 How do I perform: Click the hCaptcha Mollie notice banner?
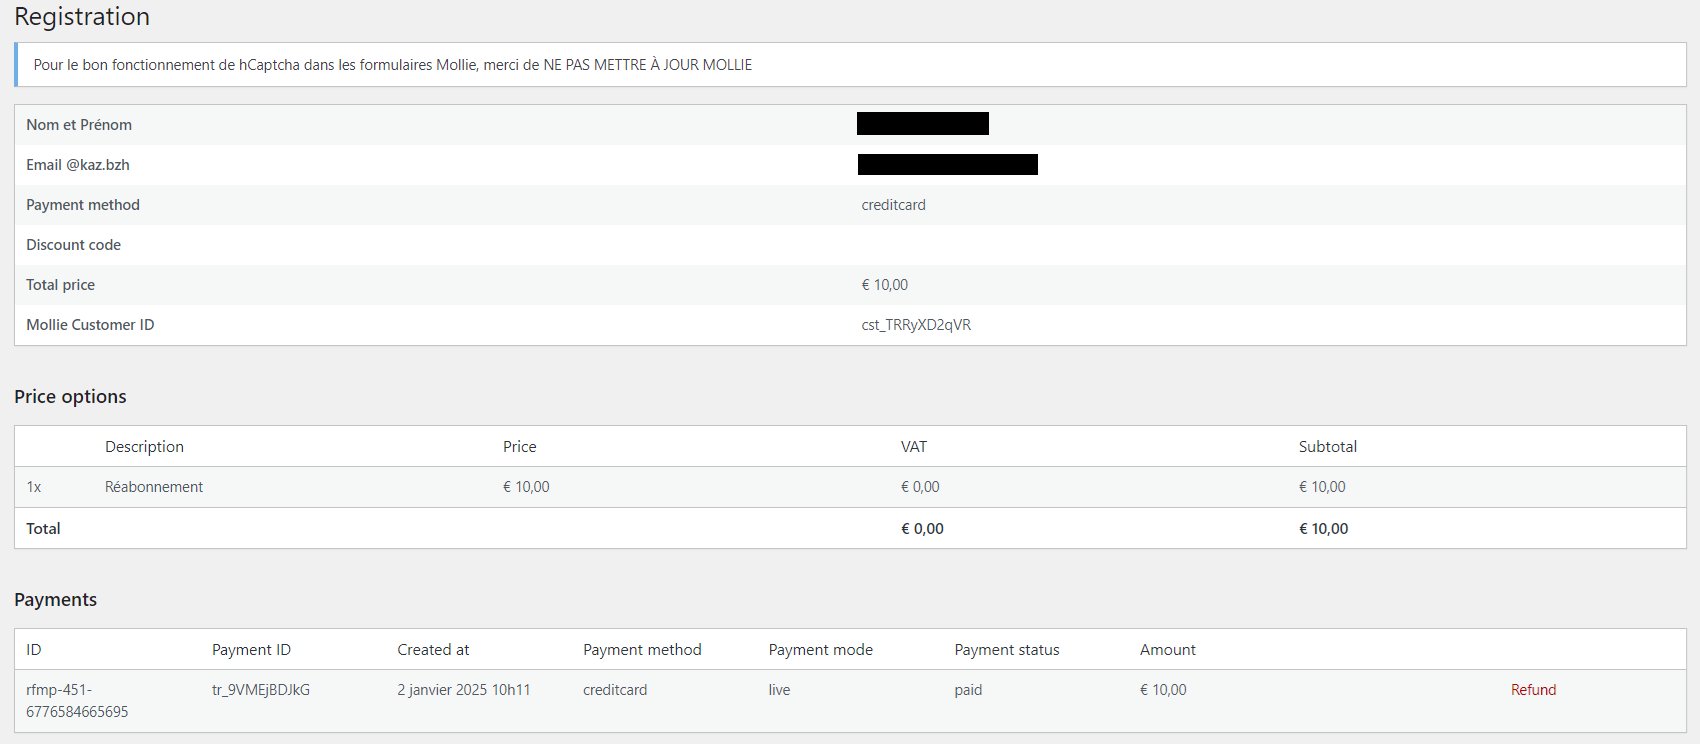point(392,65)
